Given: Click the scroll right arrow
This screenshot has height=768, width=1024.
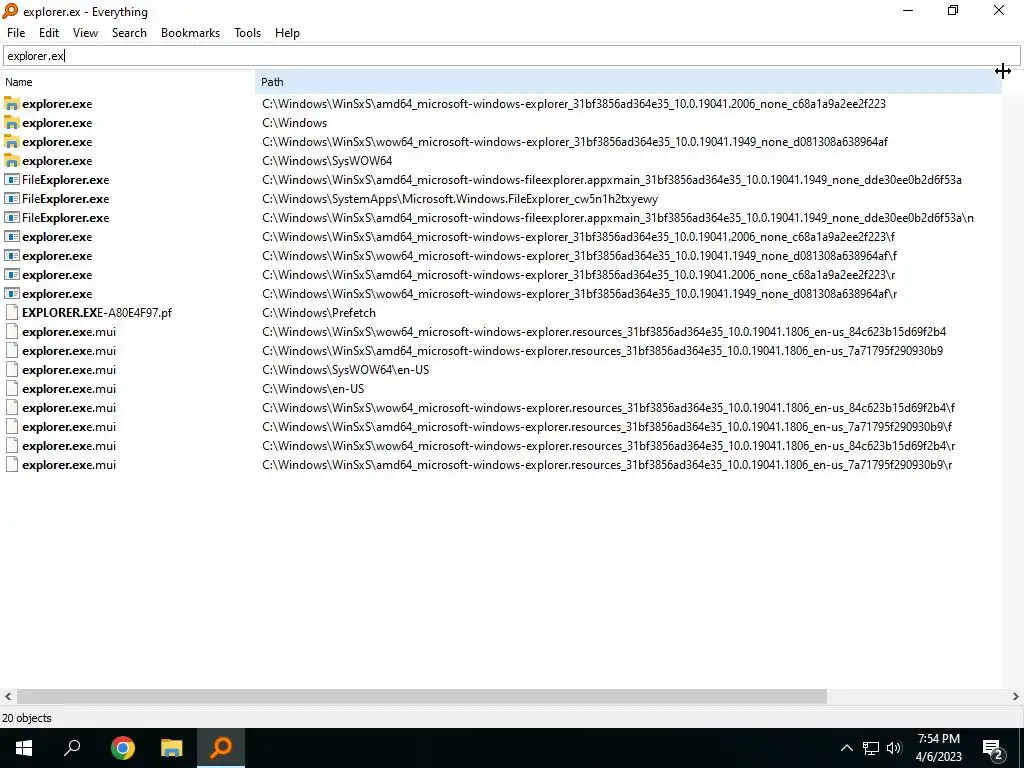Looking at the screenshot, I should coord(1016,696).
